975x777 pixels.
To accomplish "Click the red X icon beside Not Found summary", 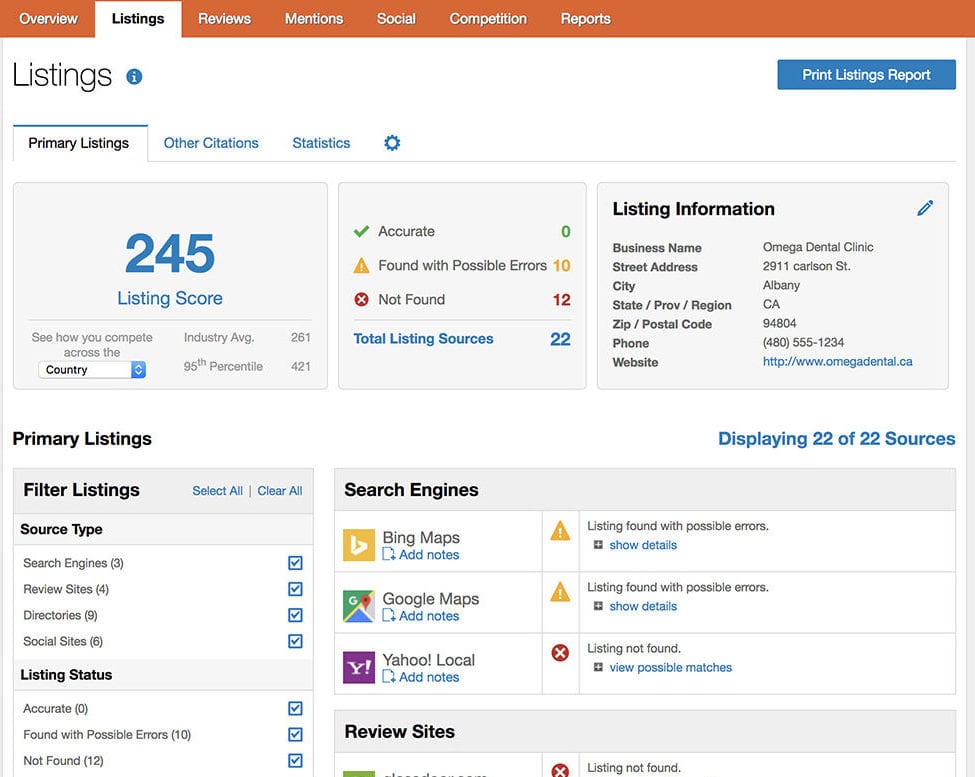I will tap(361, 300).
